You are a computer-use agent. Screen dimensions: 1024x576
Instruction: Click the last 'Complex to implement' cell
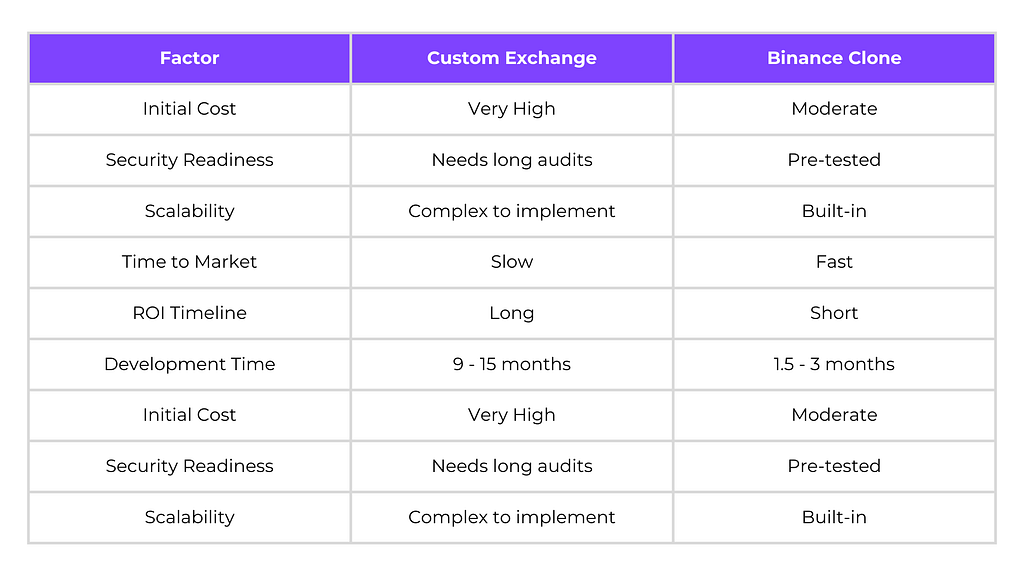(x=512, y=517)
